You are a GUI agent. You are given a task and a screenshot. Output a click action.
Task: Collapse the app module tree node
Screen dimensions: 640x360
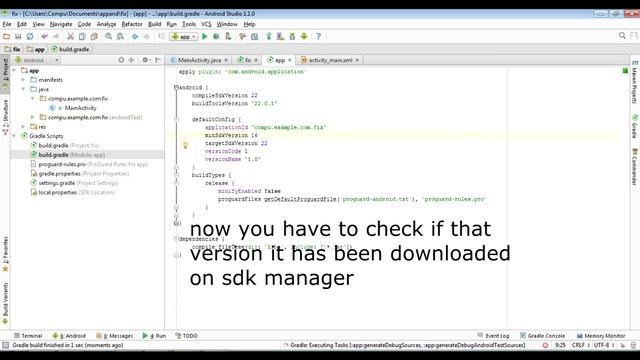(15, 71)
